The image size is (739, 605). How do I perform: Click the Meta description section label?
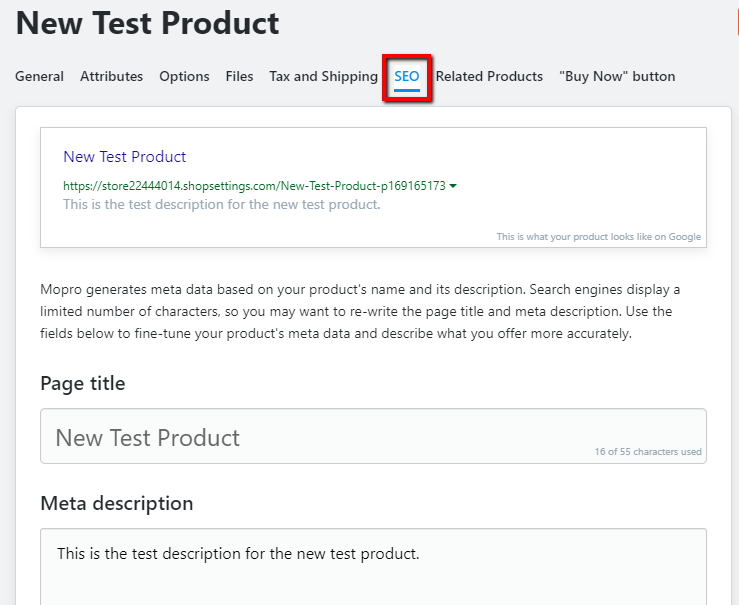click(x=117, y=503)
